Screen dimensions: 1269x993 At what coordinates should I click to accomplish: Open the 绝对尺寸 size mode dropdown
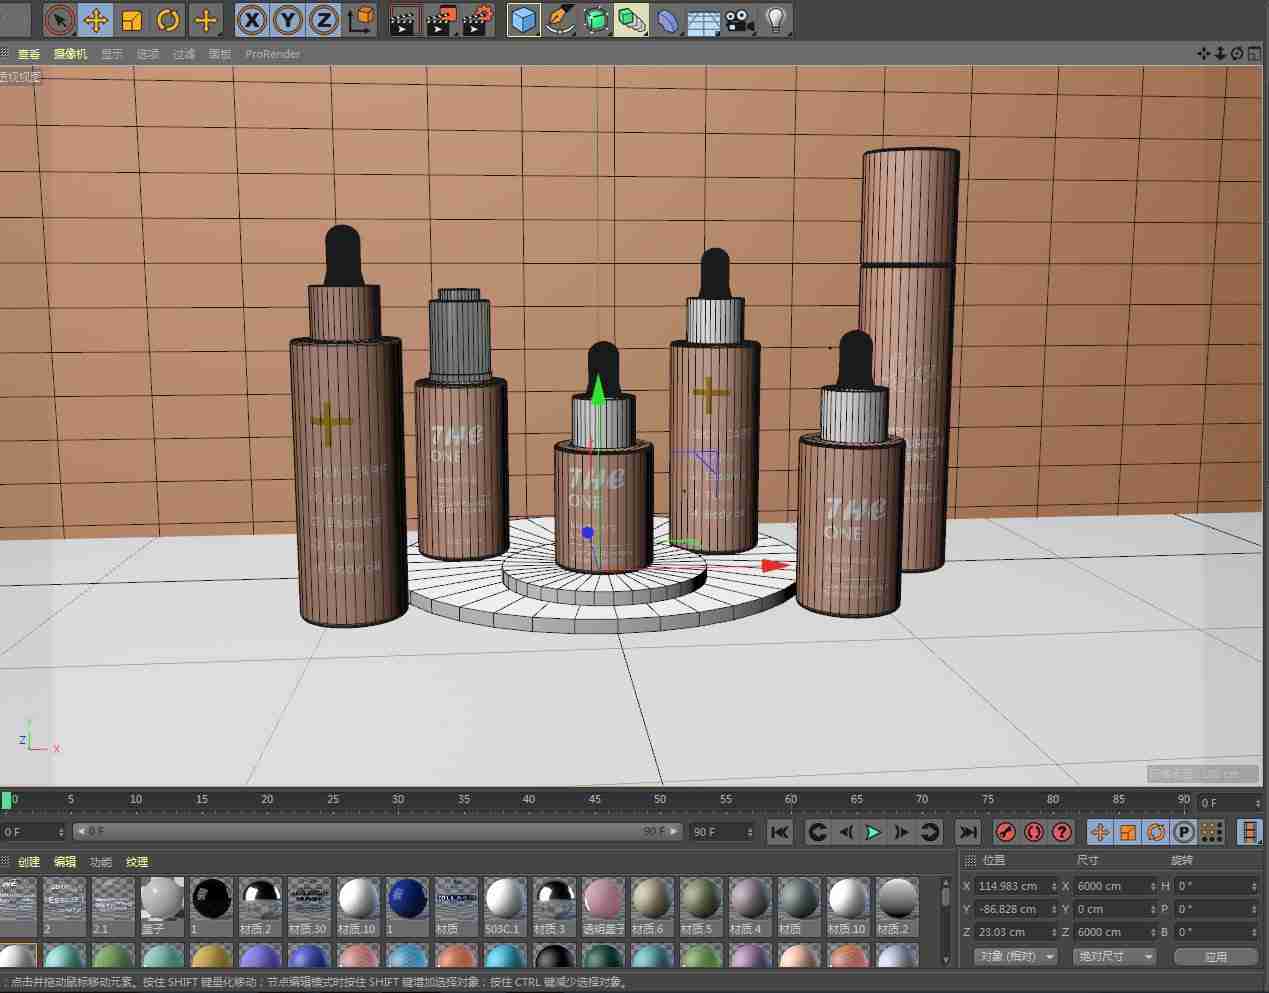coord(1114,956)
